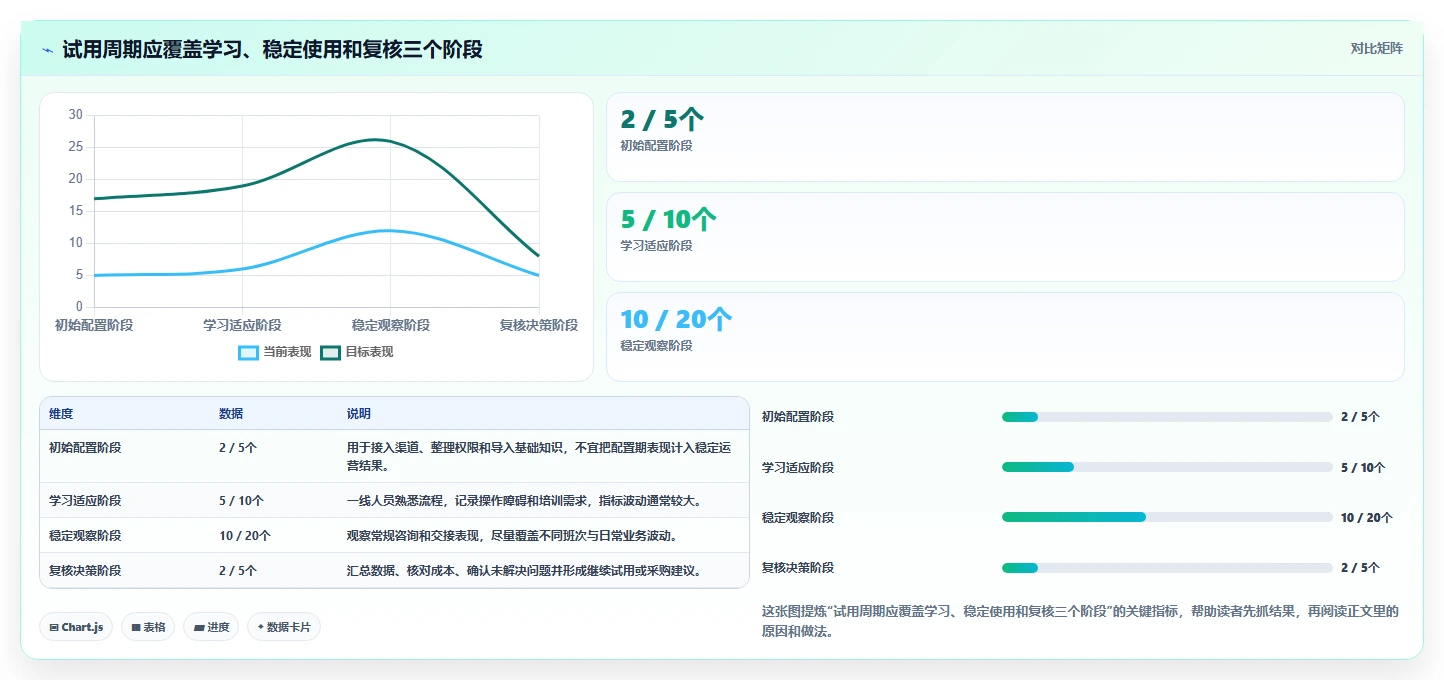Click the 学习适应阶段 progress row label
1444x680 pixels.
click(798, 467)
